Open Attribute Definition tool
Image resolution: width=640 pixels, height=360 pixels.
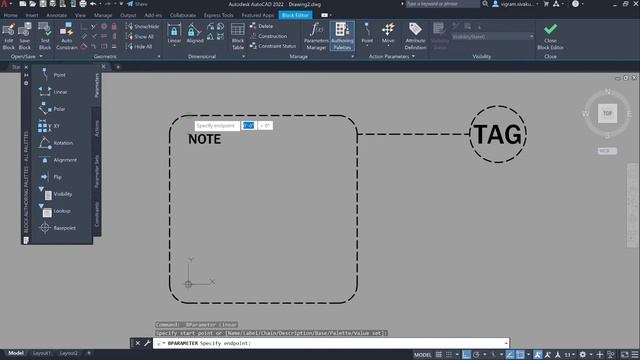pyautogui.click(x=415, y=36)
